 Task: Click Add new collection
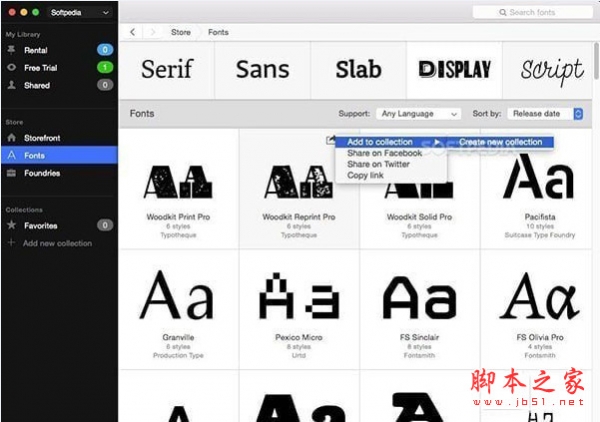[57, 243]
